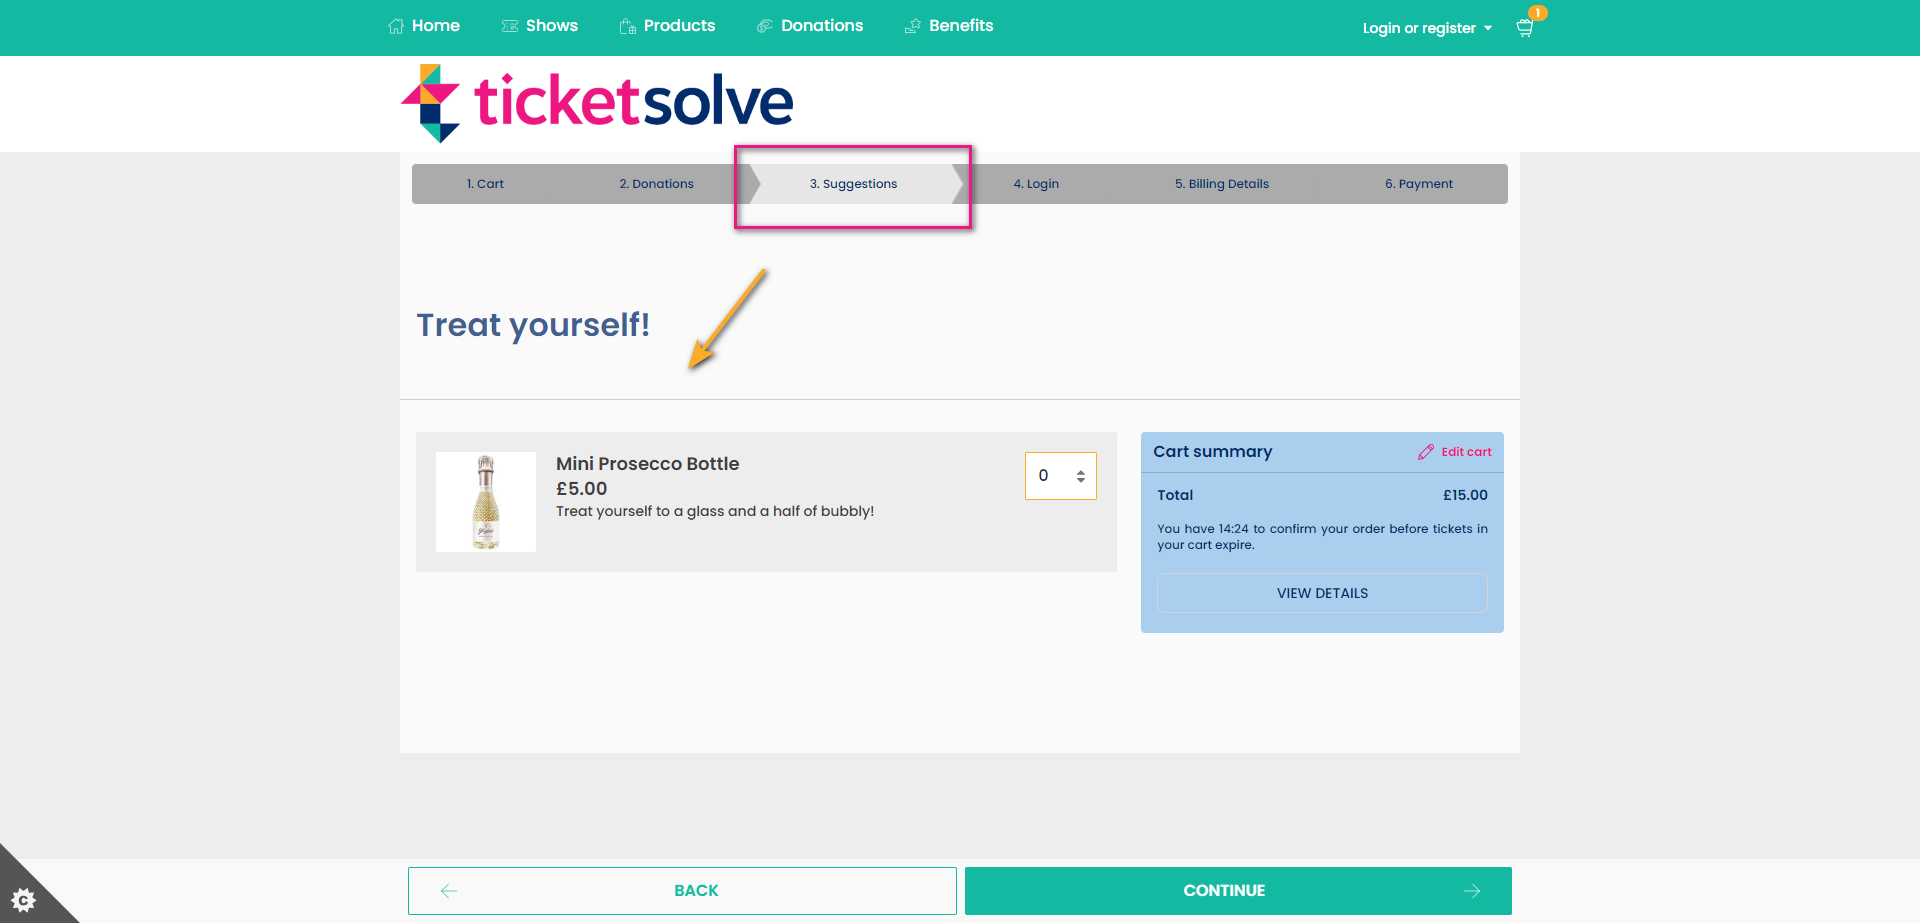Decrease Mini Prosecco quantity with down arrow
Screen dimensions: 1920x923
pos(1081,481)
